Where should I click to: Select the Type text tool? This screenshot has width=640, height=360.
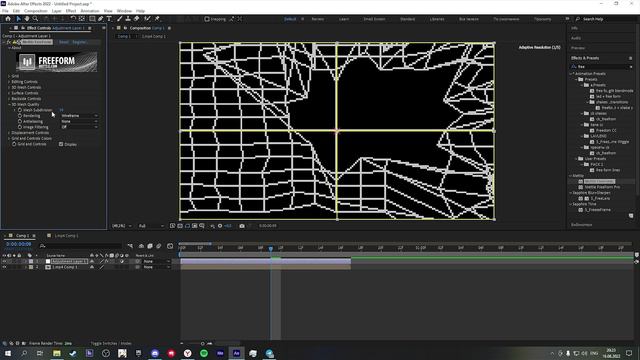click(x=109, y=19)
